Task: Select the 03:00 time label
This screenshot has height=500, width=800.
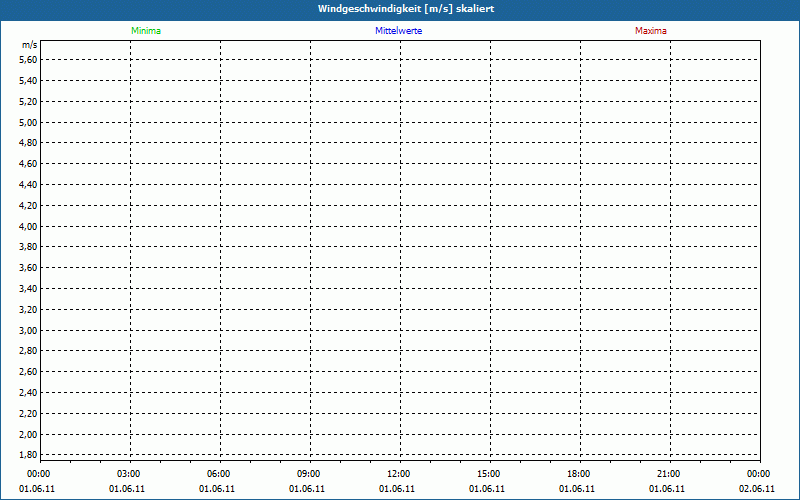Action: (129, 474)
